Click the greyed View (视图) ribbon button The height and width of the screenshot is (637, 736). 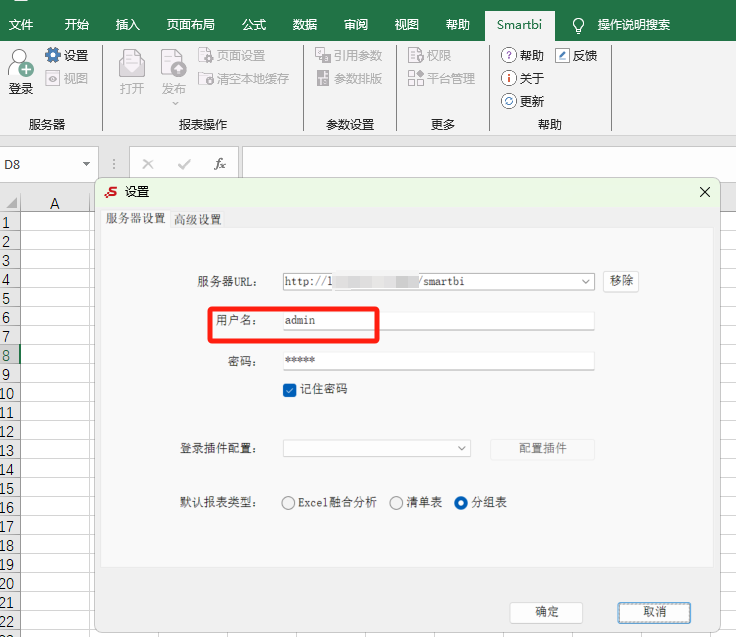click(67, 78)
